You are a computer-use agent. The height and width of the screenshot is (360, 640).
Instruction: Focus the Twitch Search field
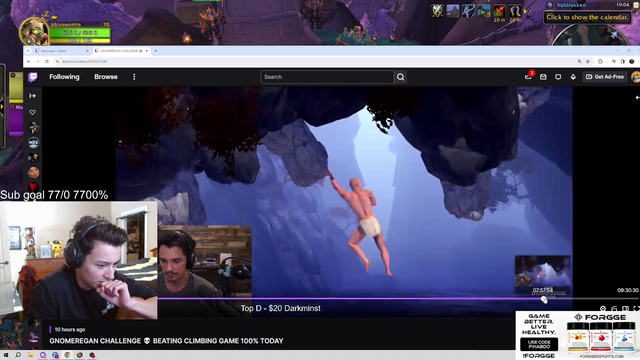tap(327, 77)
